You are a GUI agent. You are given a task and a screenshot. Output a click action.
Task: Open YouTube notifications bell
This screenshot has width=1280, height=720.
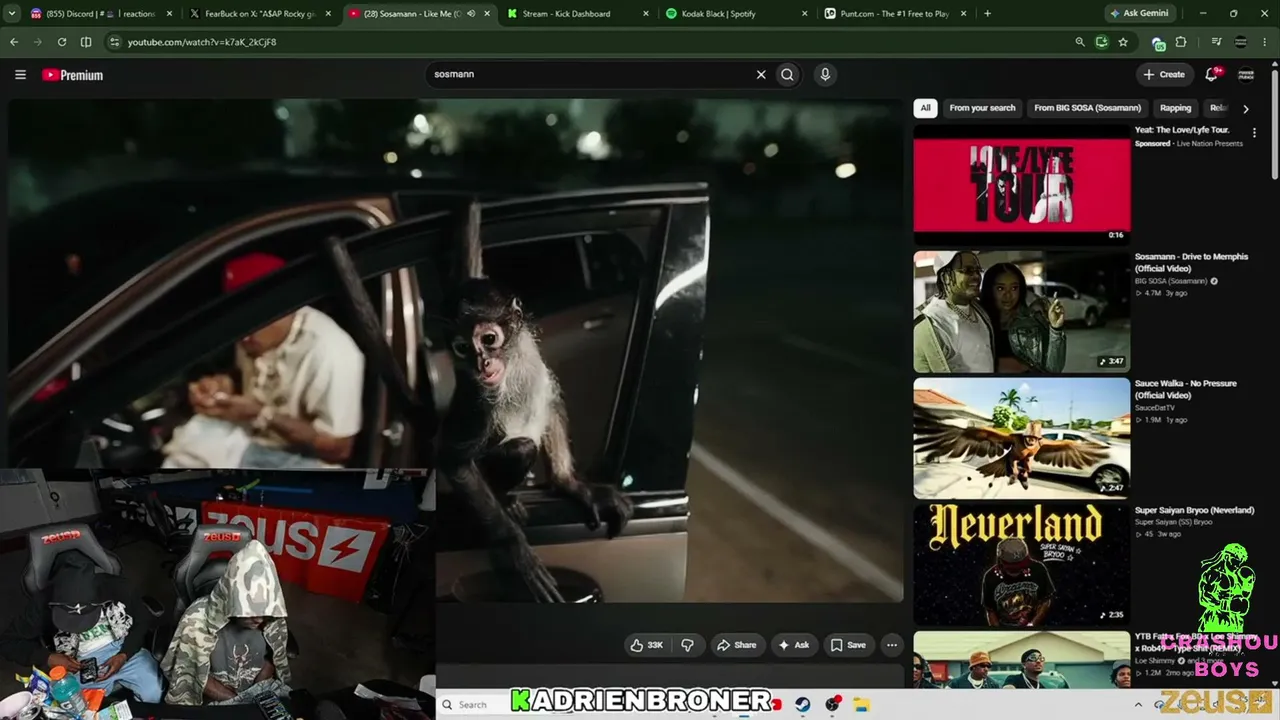pos(1212,74)
